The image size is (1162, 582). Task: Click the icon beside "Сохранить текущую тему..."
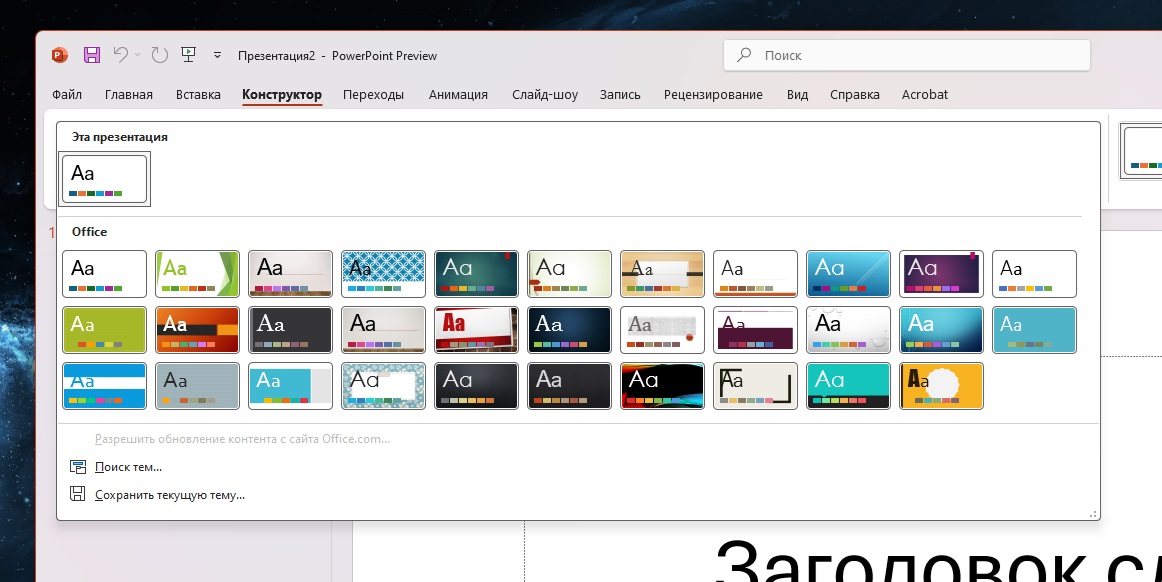[x=78, y=494]
